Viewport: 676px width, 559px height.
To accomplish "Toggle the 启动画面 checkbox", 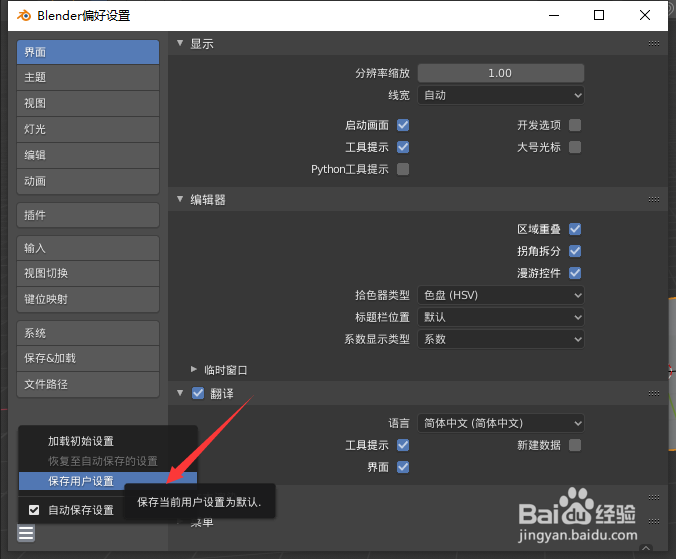I will (x=403, y=125).
